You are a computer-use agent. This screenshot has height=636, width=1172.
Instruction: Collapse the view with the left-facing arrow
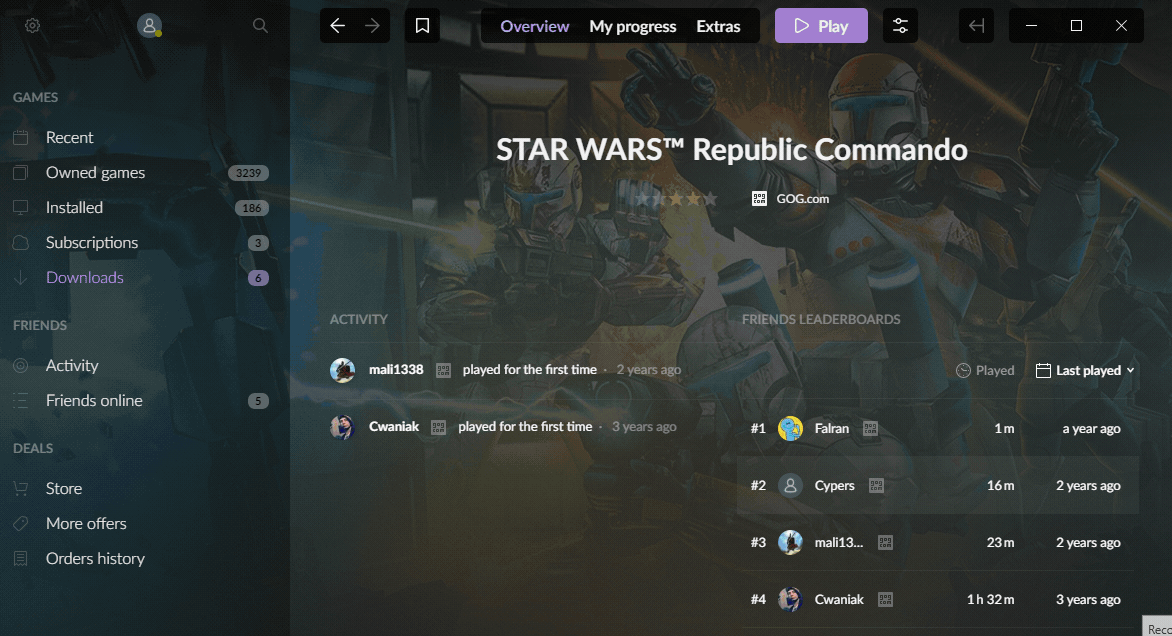coord(976,25)
